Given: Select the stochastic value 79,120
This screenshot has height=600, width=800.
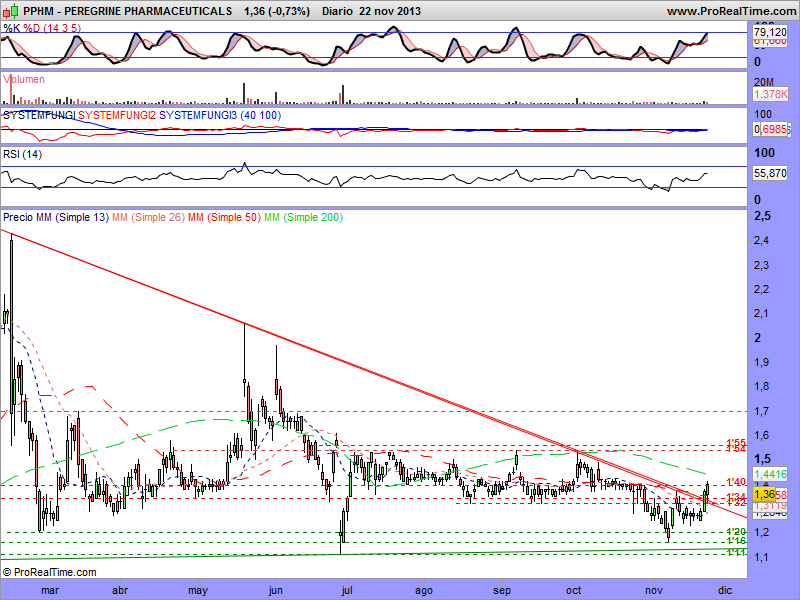Looking at the screenshot, I should pyautogui.click(x=770, y=32).
